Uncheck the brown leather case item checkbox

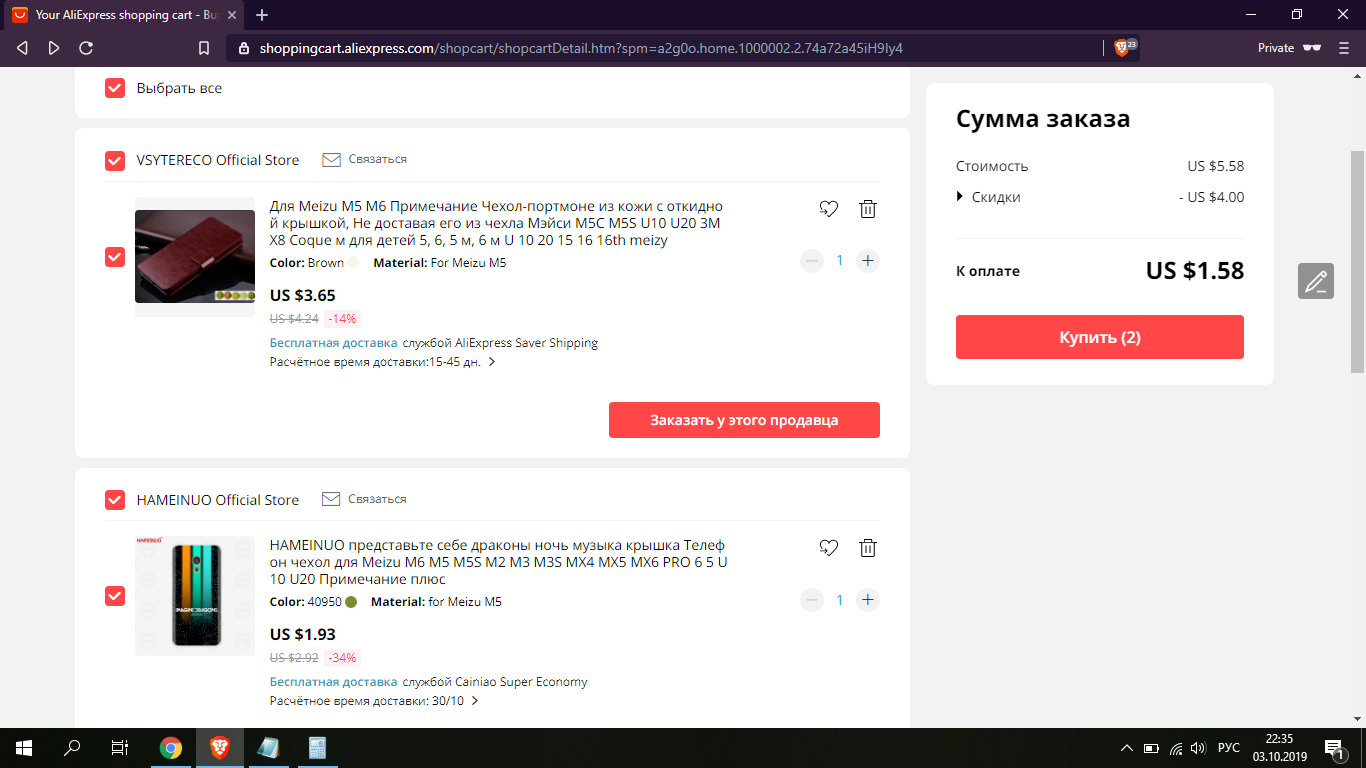click(115, 257)
